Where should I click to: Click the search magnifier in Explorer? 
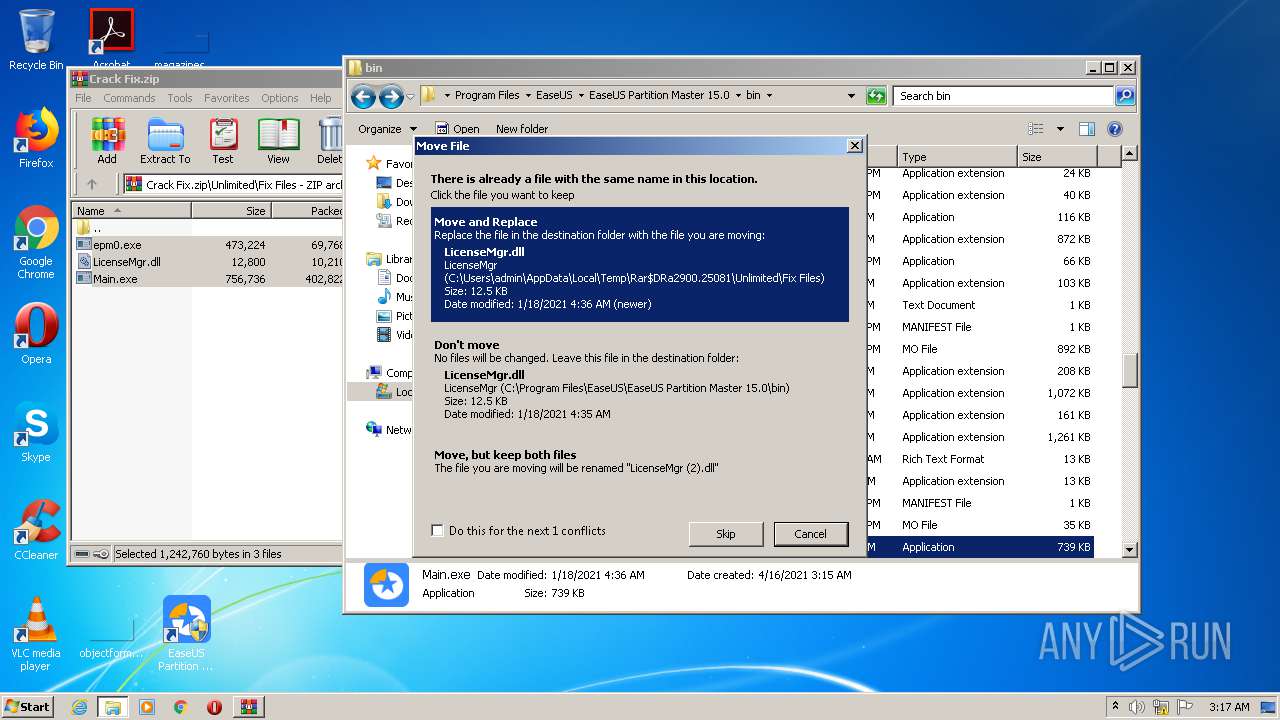(1125, 96)
